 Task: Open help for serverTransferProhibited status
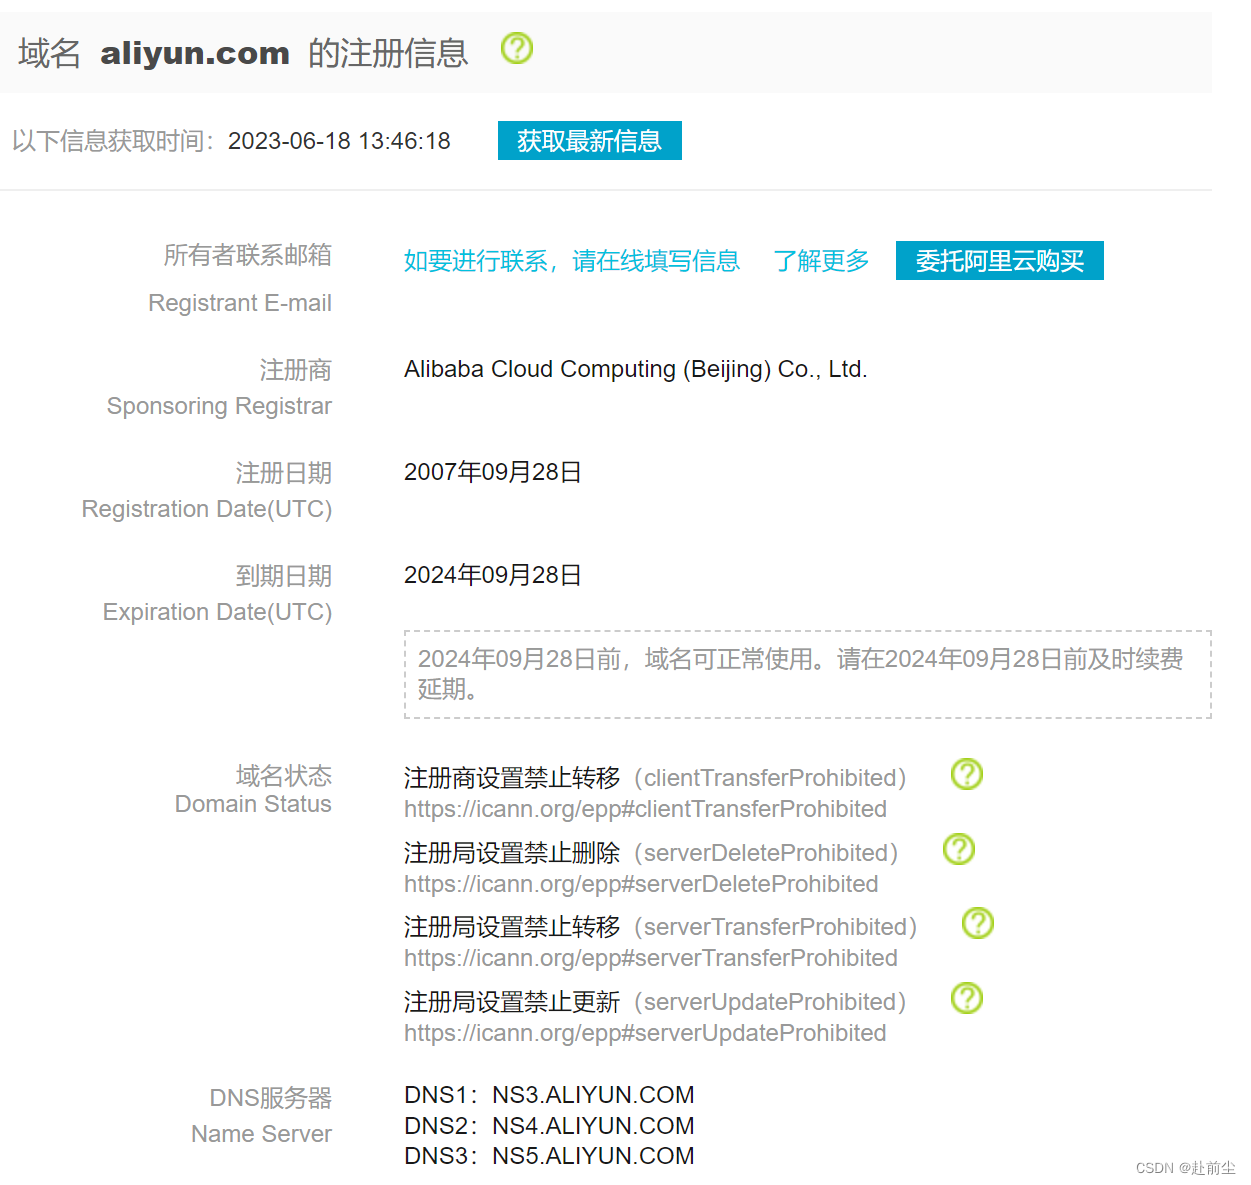[x=978, y=923]
